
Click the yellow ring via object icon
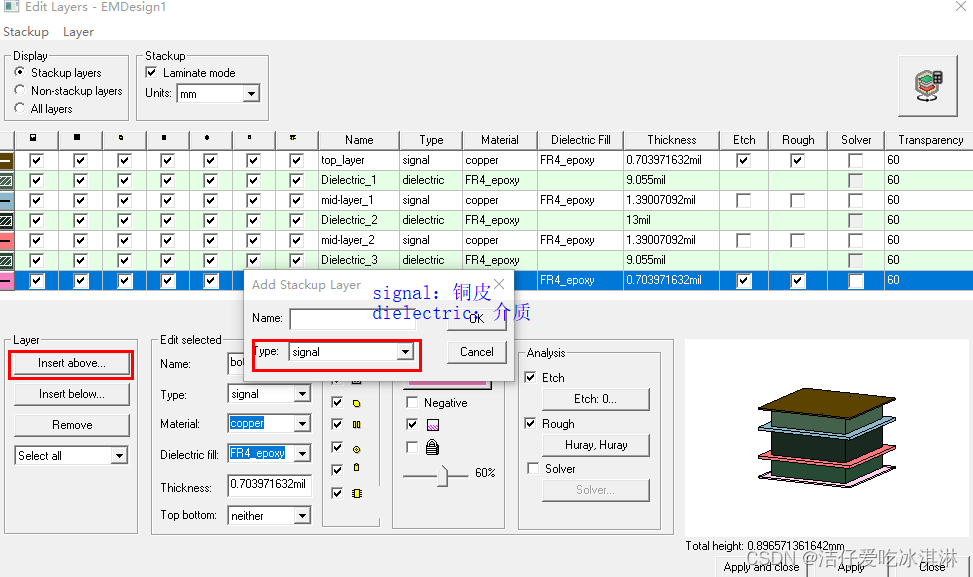coord(356,449)
